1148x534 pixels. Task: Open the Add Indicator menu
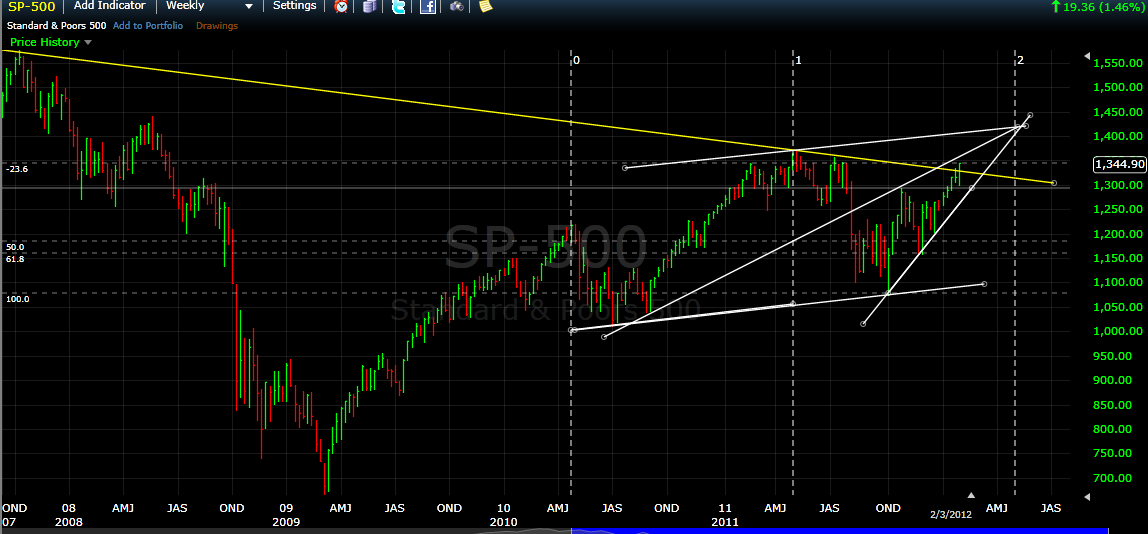click(x=110, y=6)
